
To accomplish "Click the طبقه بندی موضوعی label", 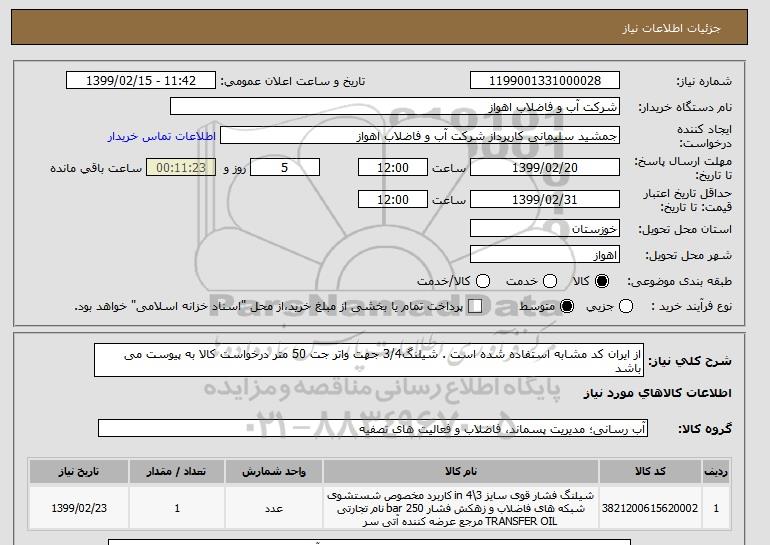I will pos(679,281).
